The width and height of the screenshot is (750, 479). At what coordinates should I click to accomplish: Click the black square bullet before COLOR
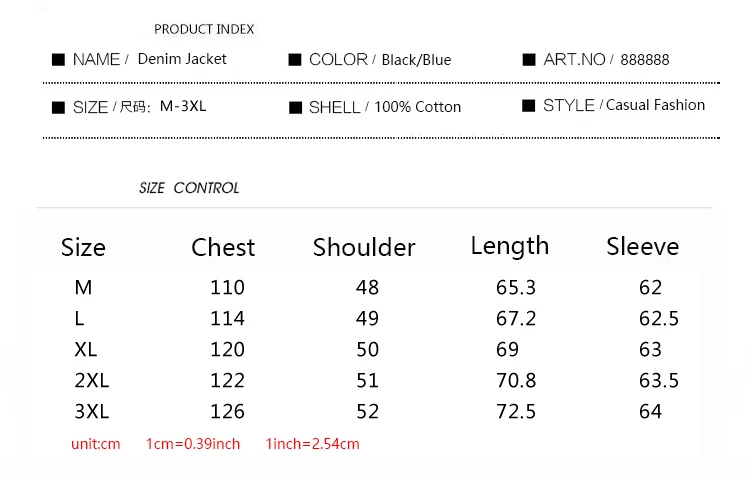point(295,60)
